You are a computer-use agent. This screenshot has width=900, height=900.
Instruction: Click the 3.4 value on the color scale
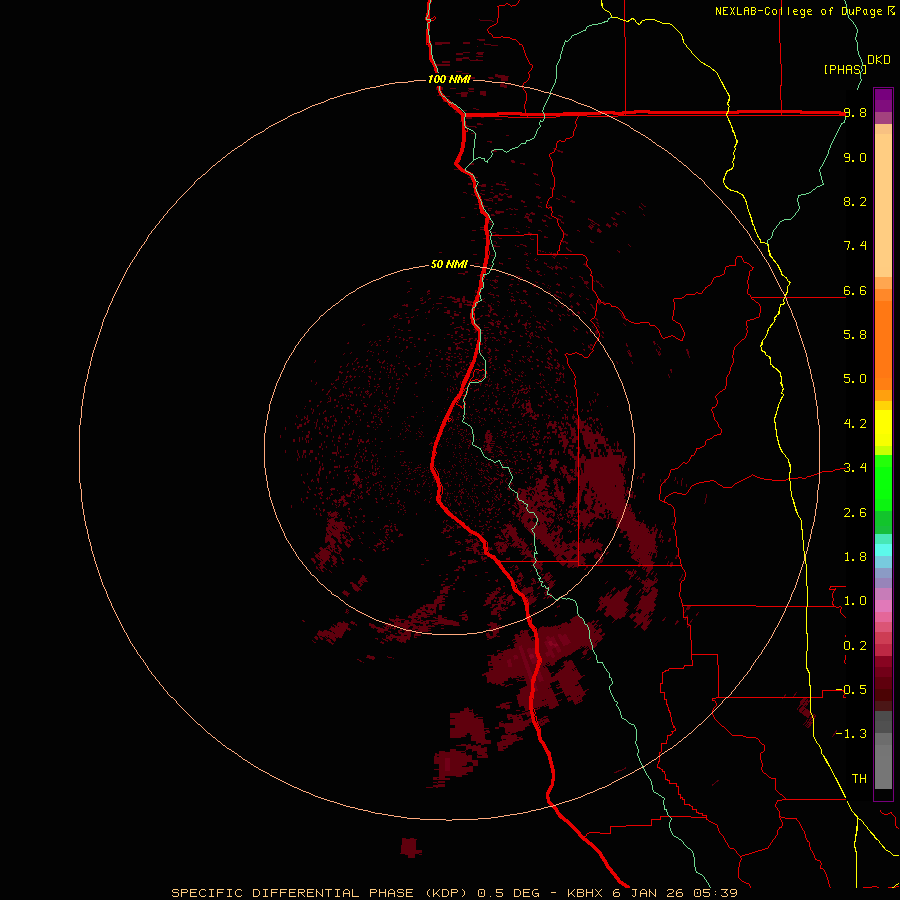[855, 468]
